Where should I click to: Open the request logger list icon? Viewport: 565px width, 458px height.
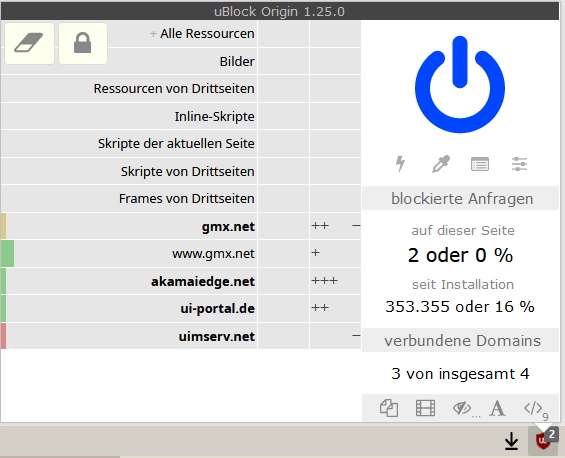[x=480, y=164]
